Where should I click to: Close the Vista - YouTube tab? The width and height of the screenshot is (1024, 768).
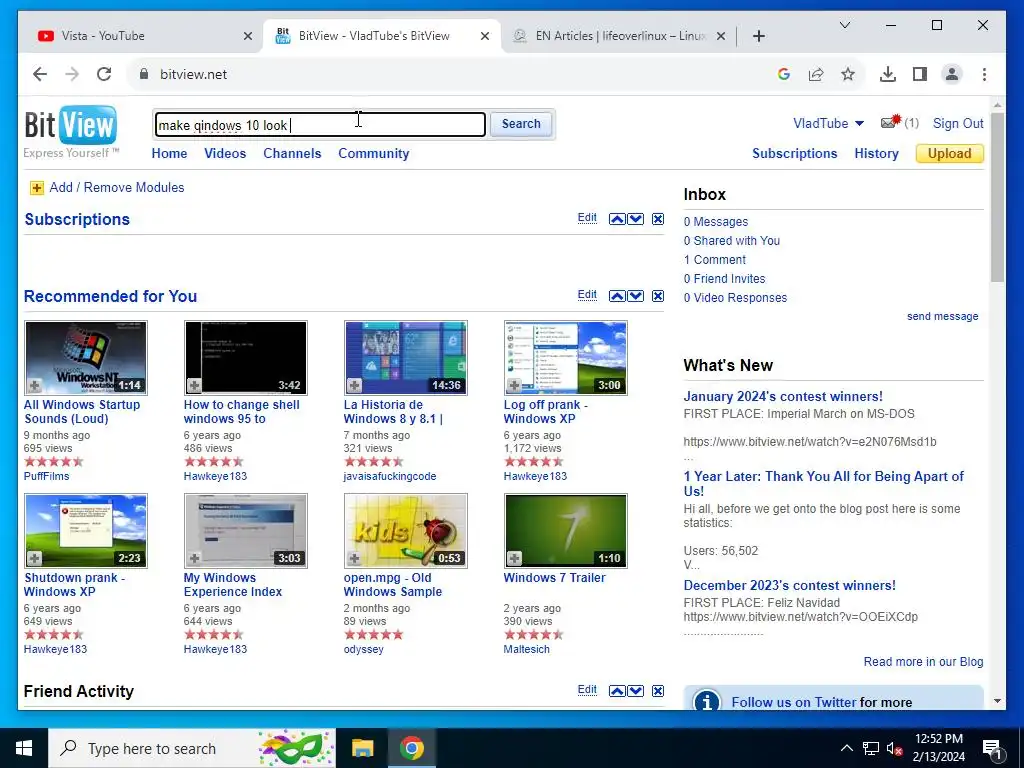point(248,36)
